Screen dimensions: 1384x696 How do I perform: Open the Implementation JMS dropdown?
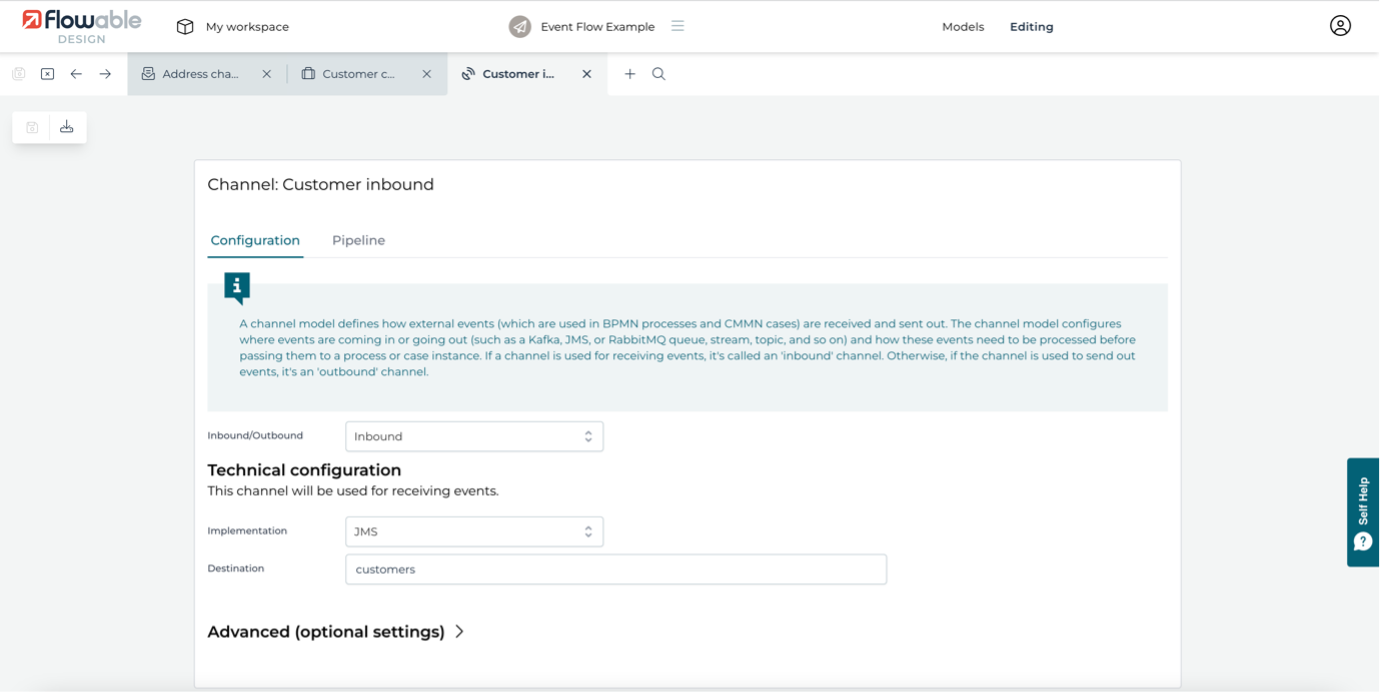click(474, 532)
